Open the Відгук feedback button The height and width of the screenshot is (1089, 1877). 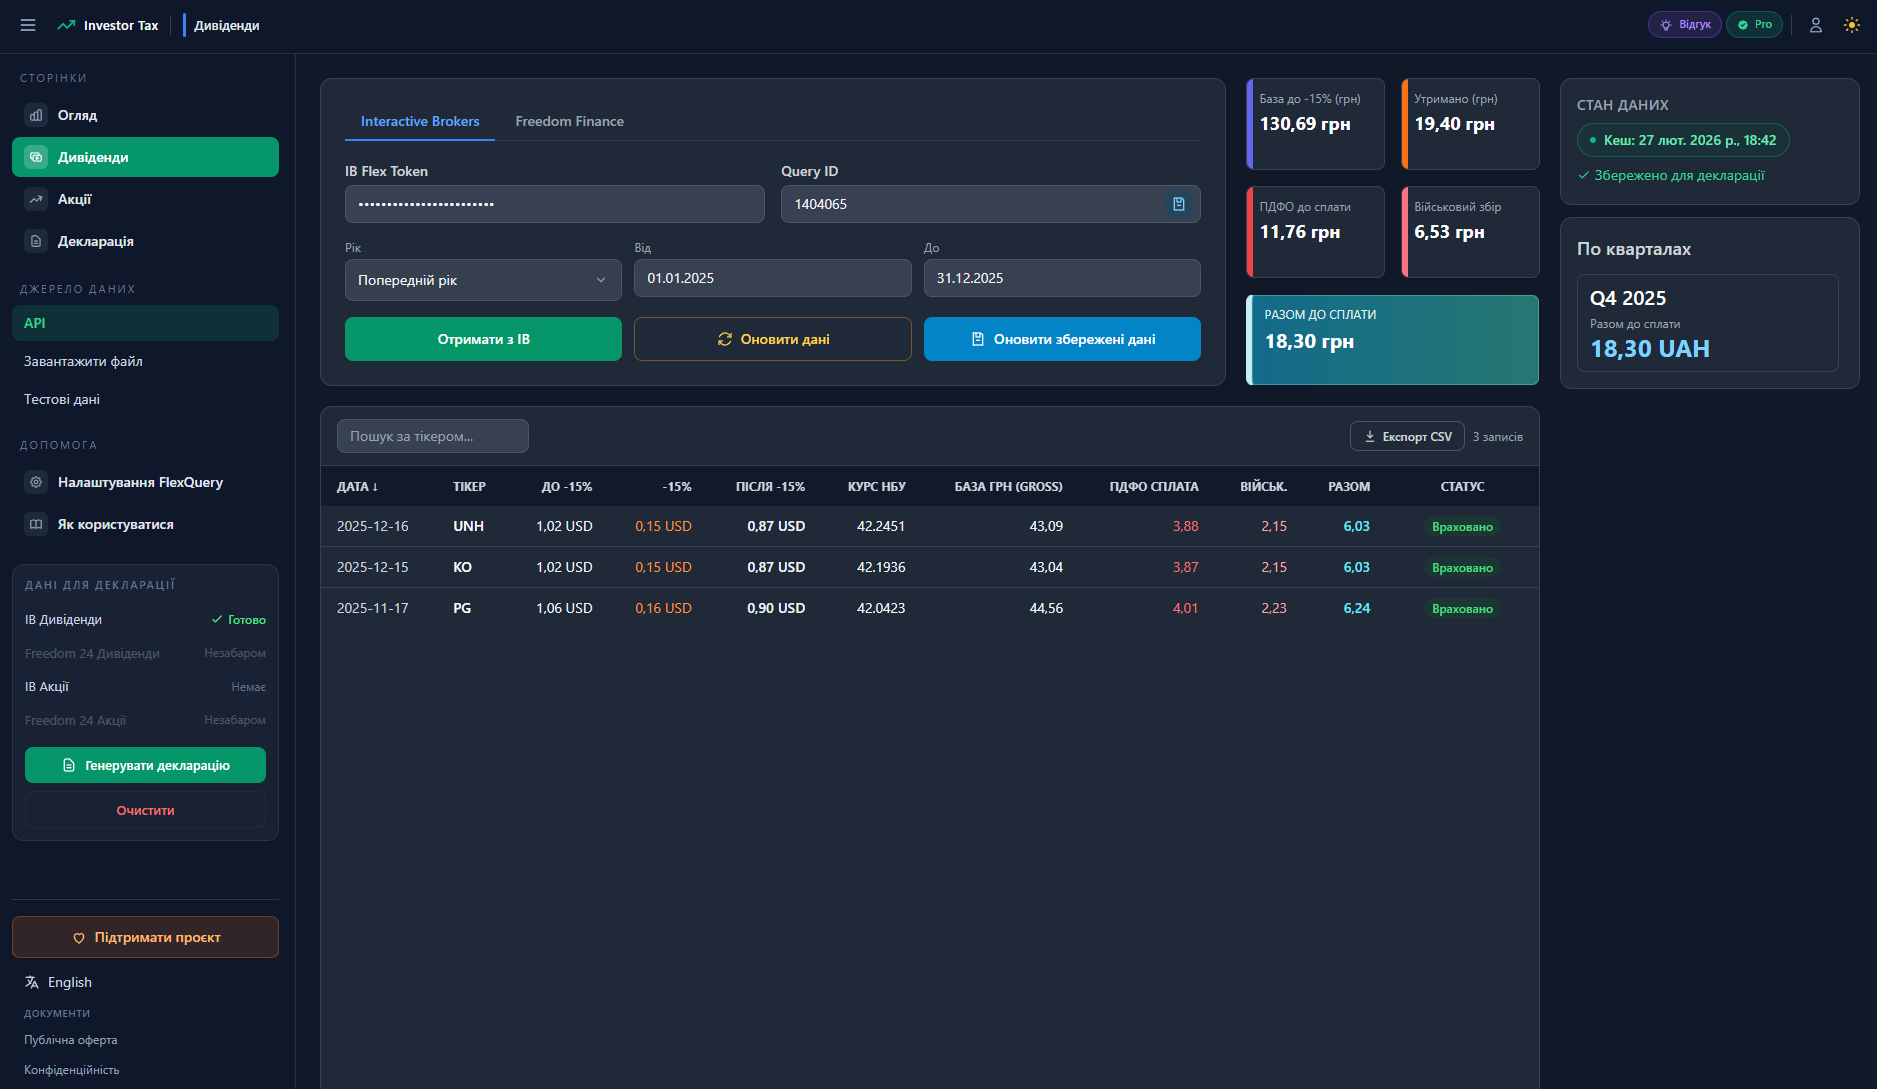coord(1684,25)
